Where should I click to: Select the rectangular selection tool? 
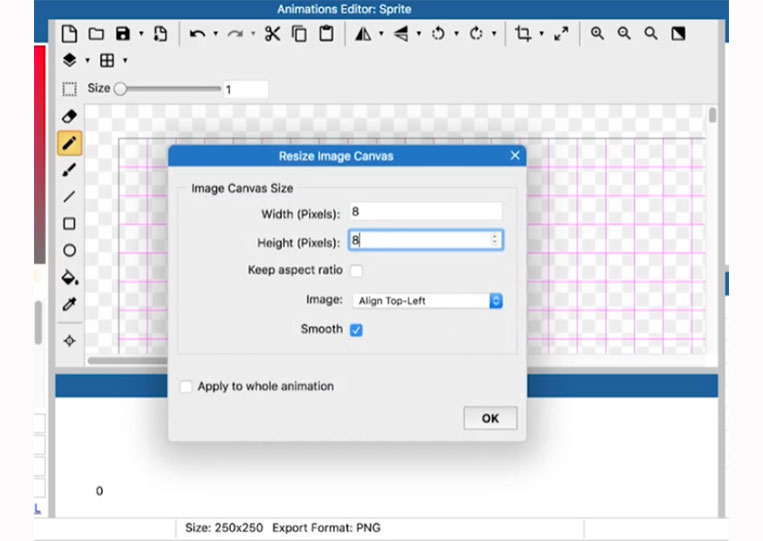coord(70,89)
